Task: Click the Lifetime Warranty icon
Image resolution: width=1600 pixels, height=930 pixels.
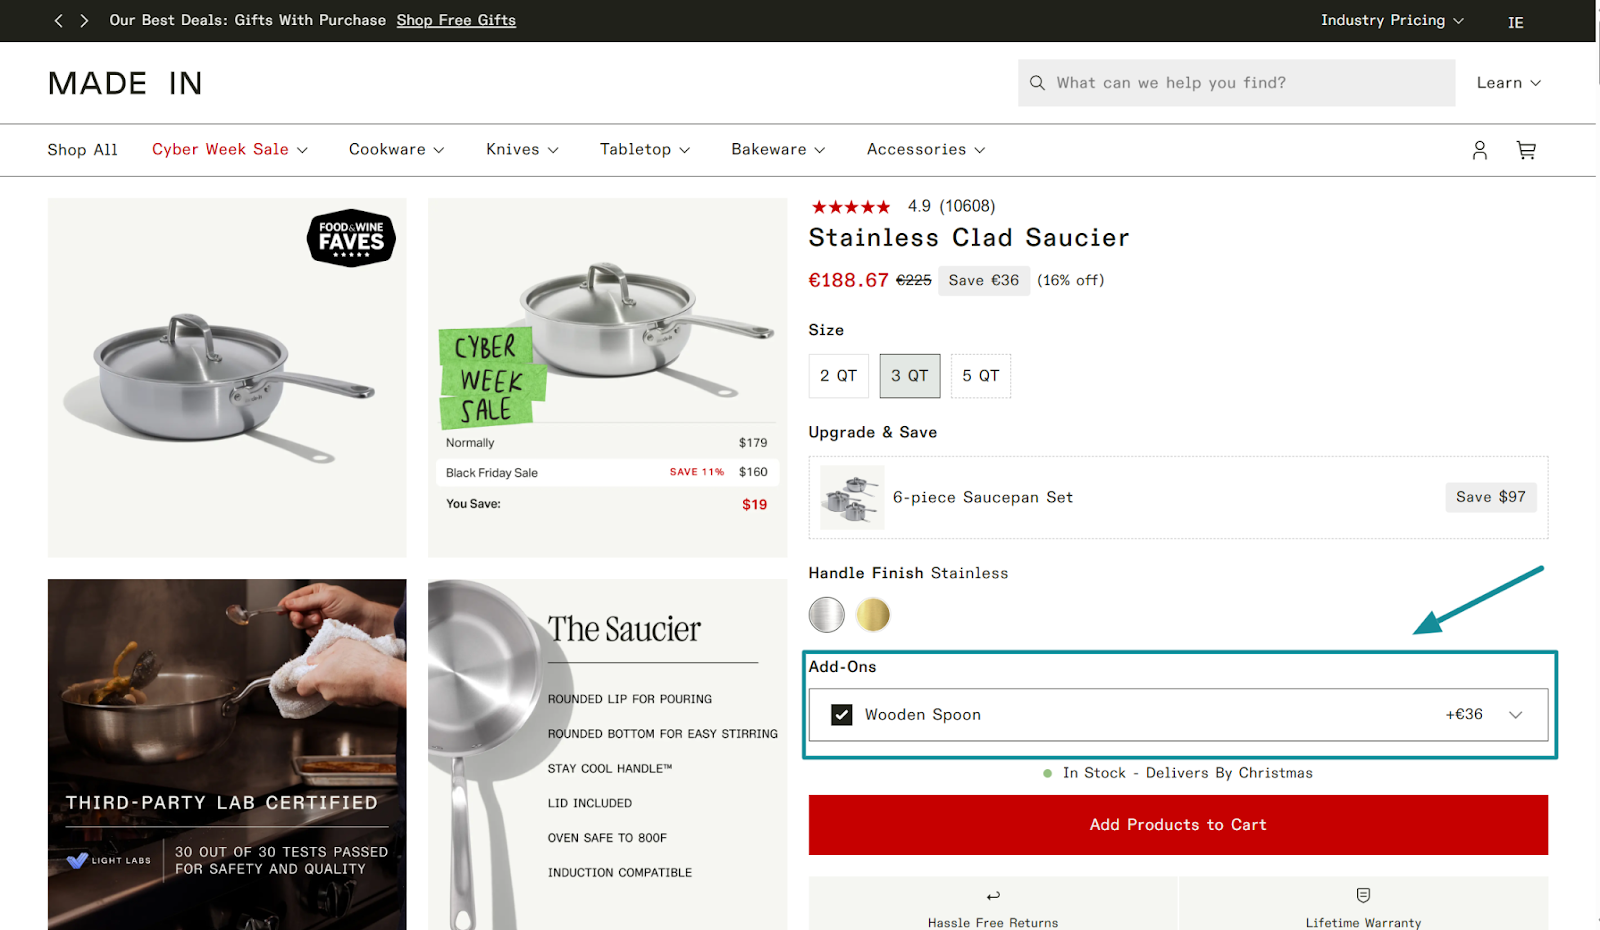Action: [x=1363, y=895]
